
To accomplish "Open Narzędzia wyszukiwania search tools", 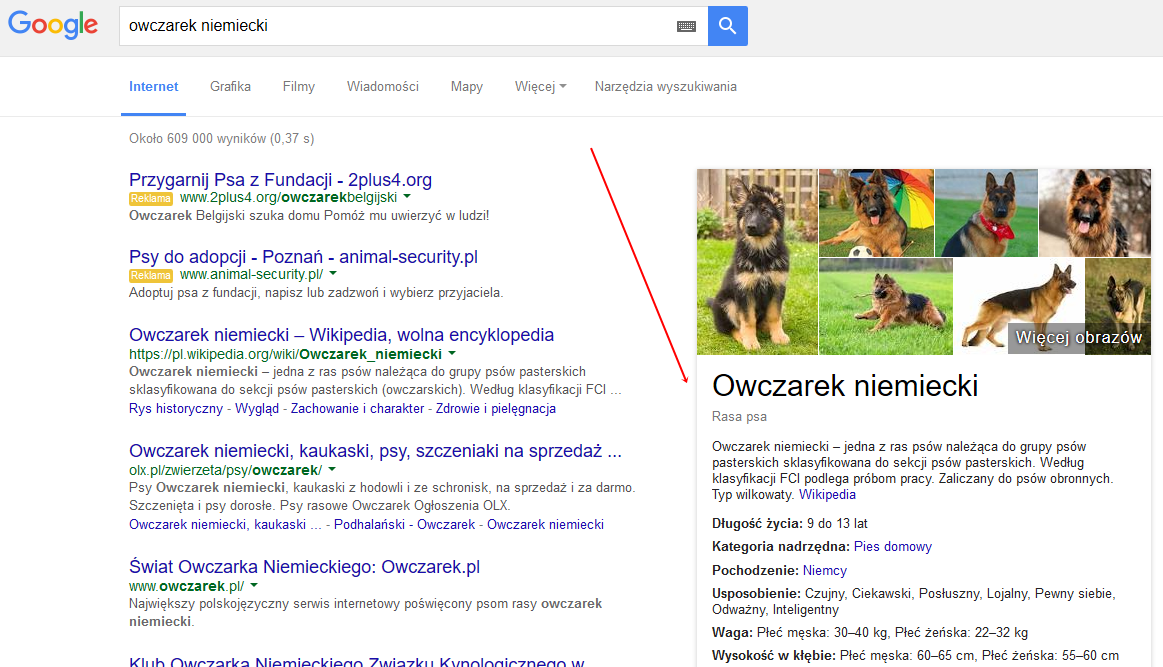I will 665,87.
